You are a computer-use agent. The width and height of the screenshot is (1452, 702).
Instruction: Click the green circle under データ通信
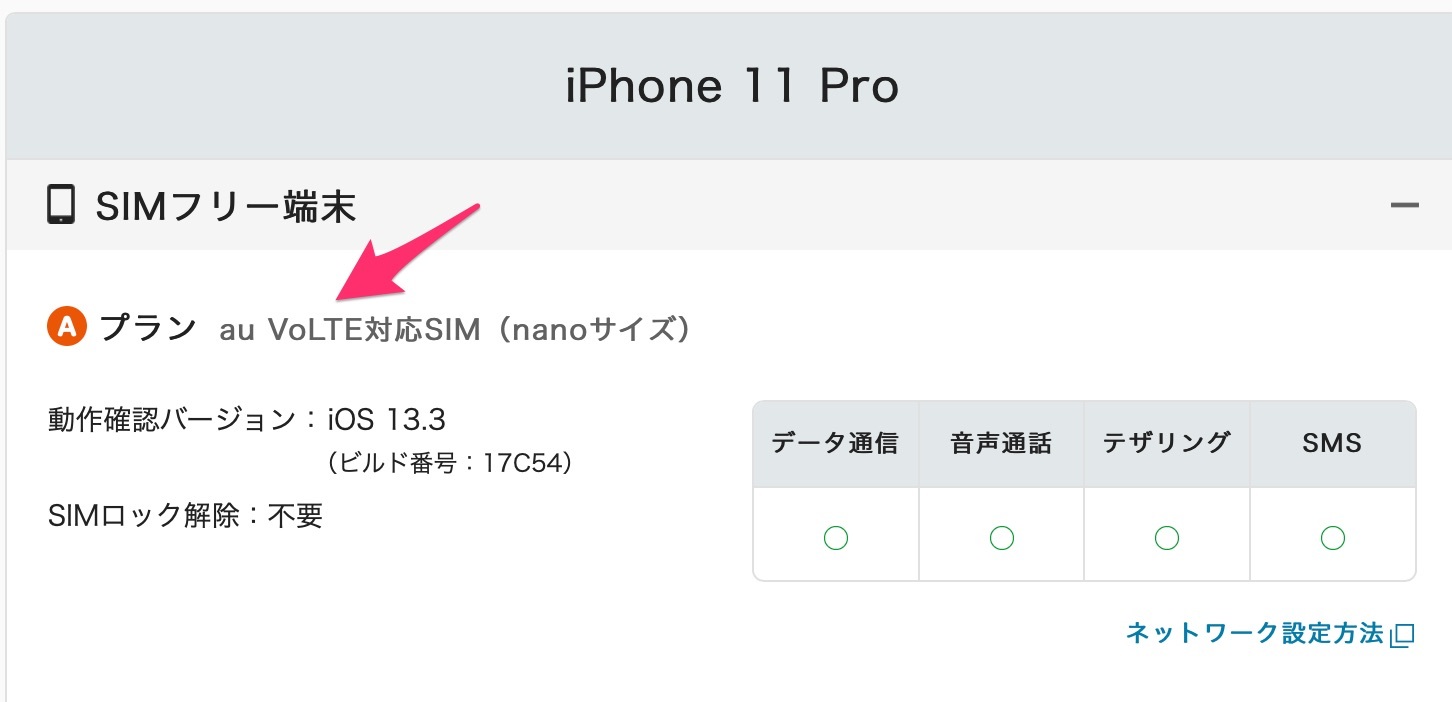point(835,539)
